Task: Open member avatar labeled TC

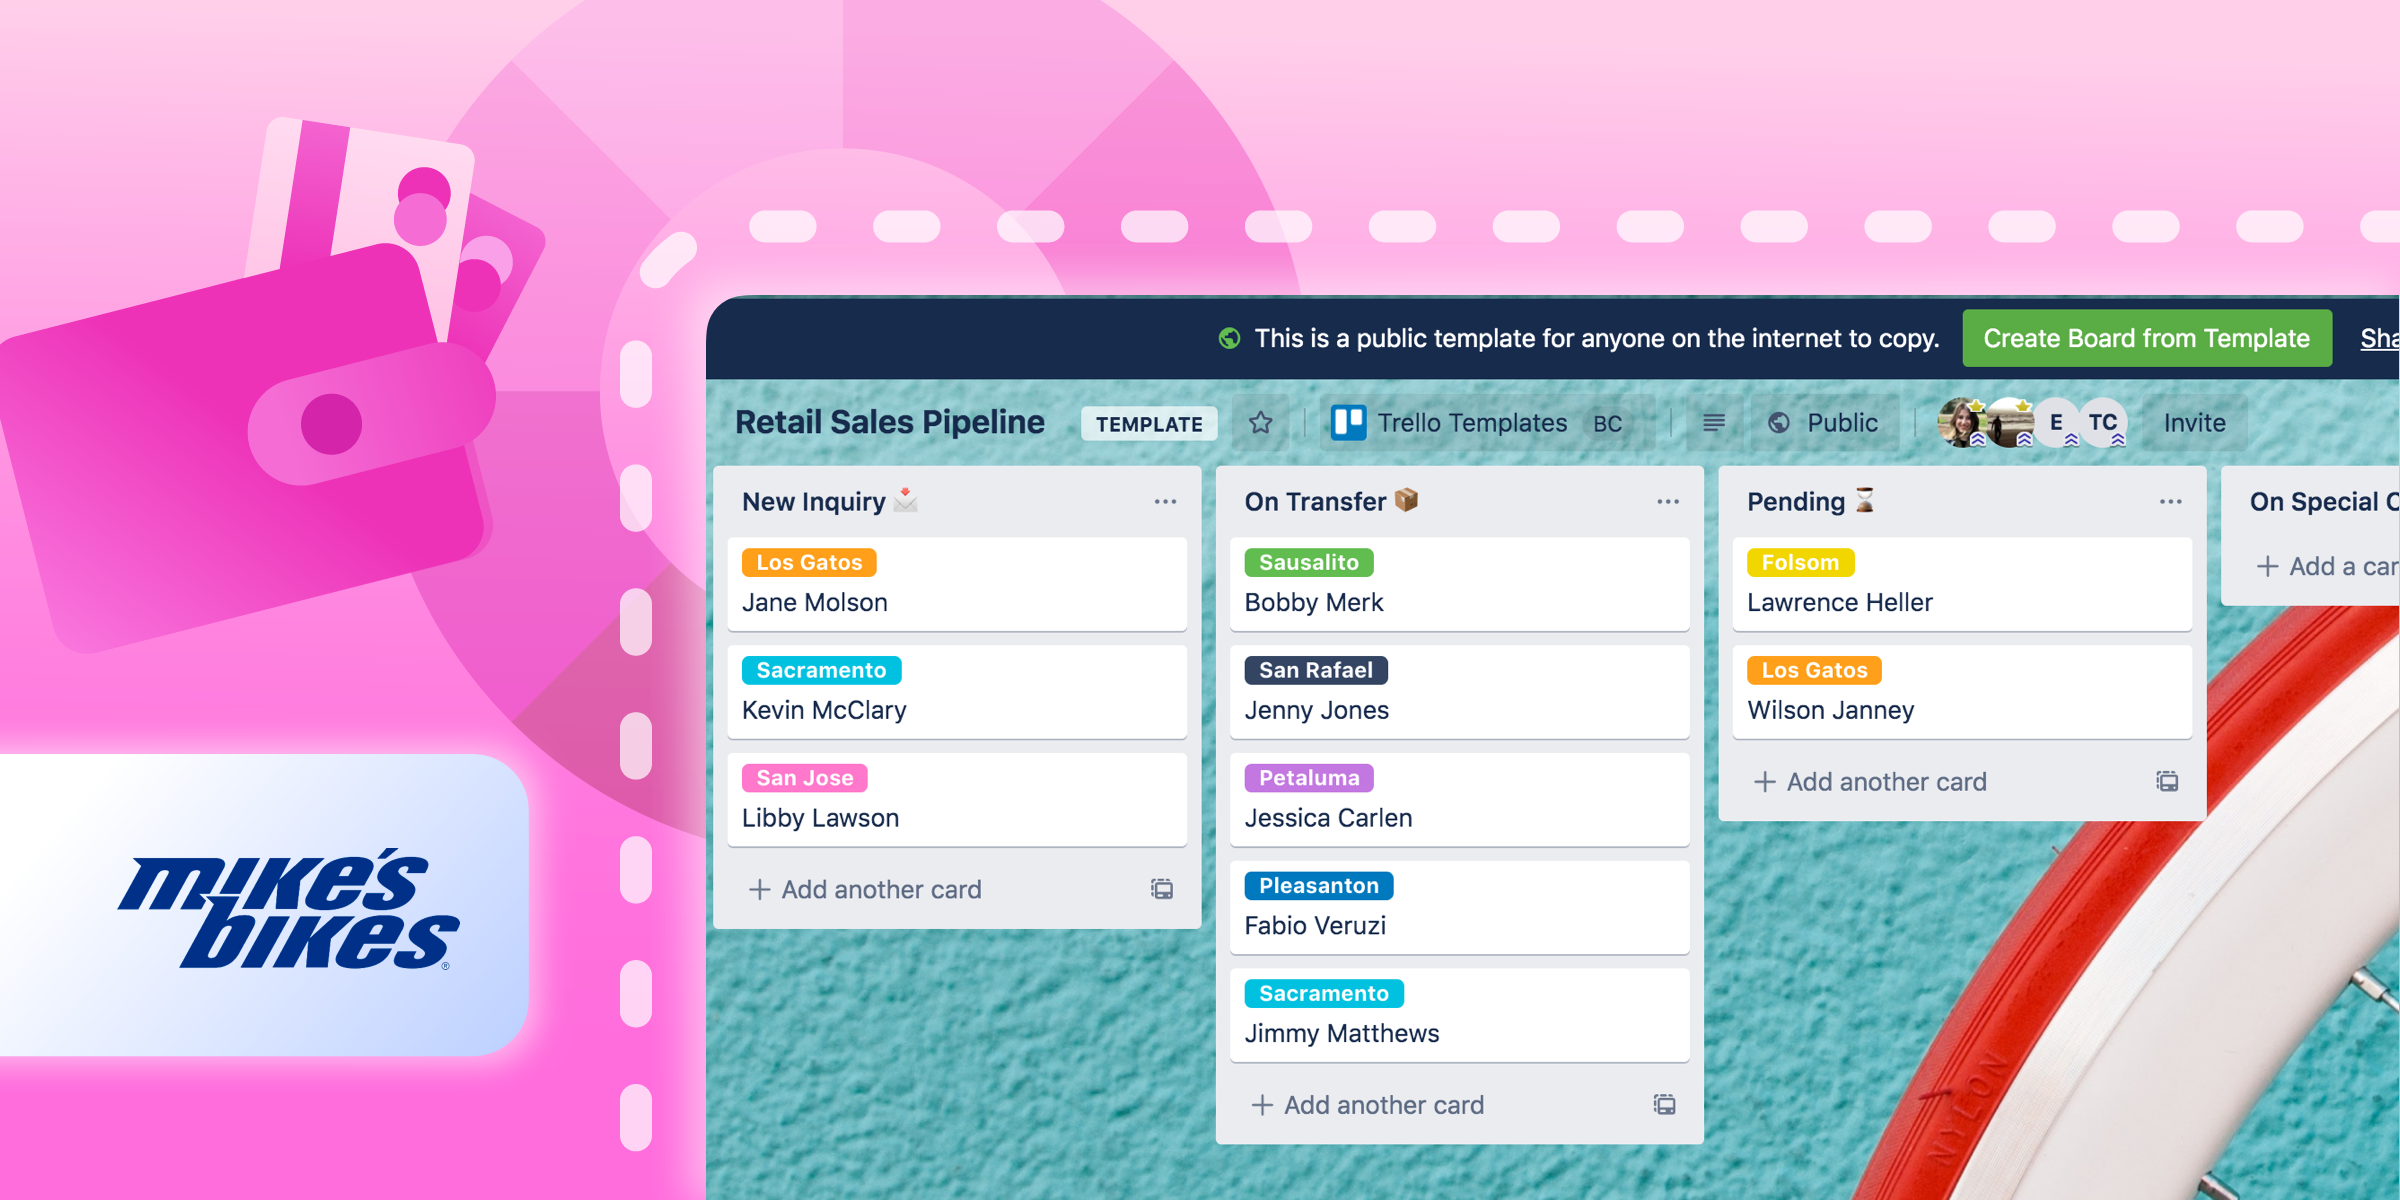Action: pos(2103,423)
